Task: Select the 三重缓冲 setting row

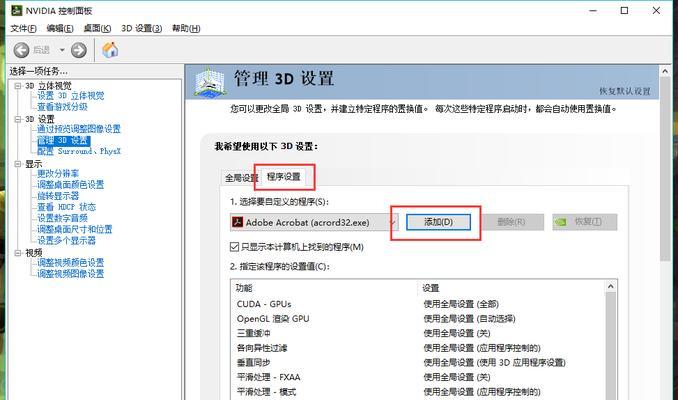Action: (x=419, y=333)
